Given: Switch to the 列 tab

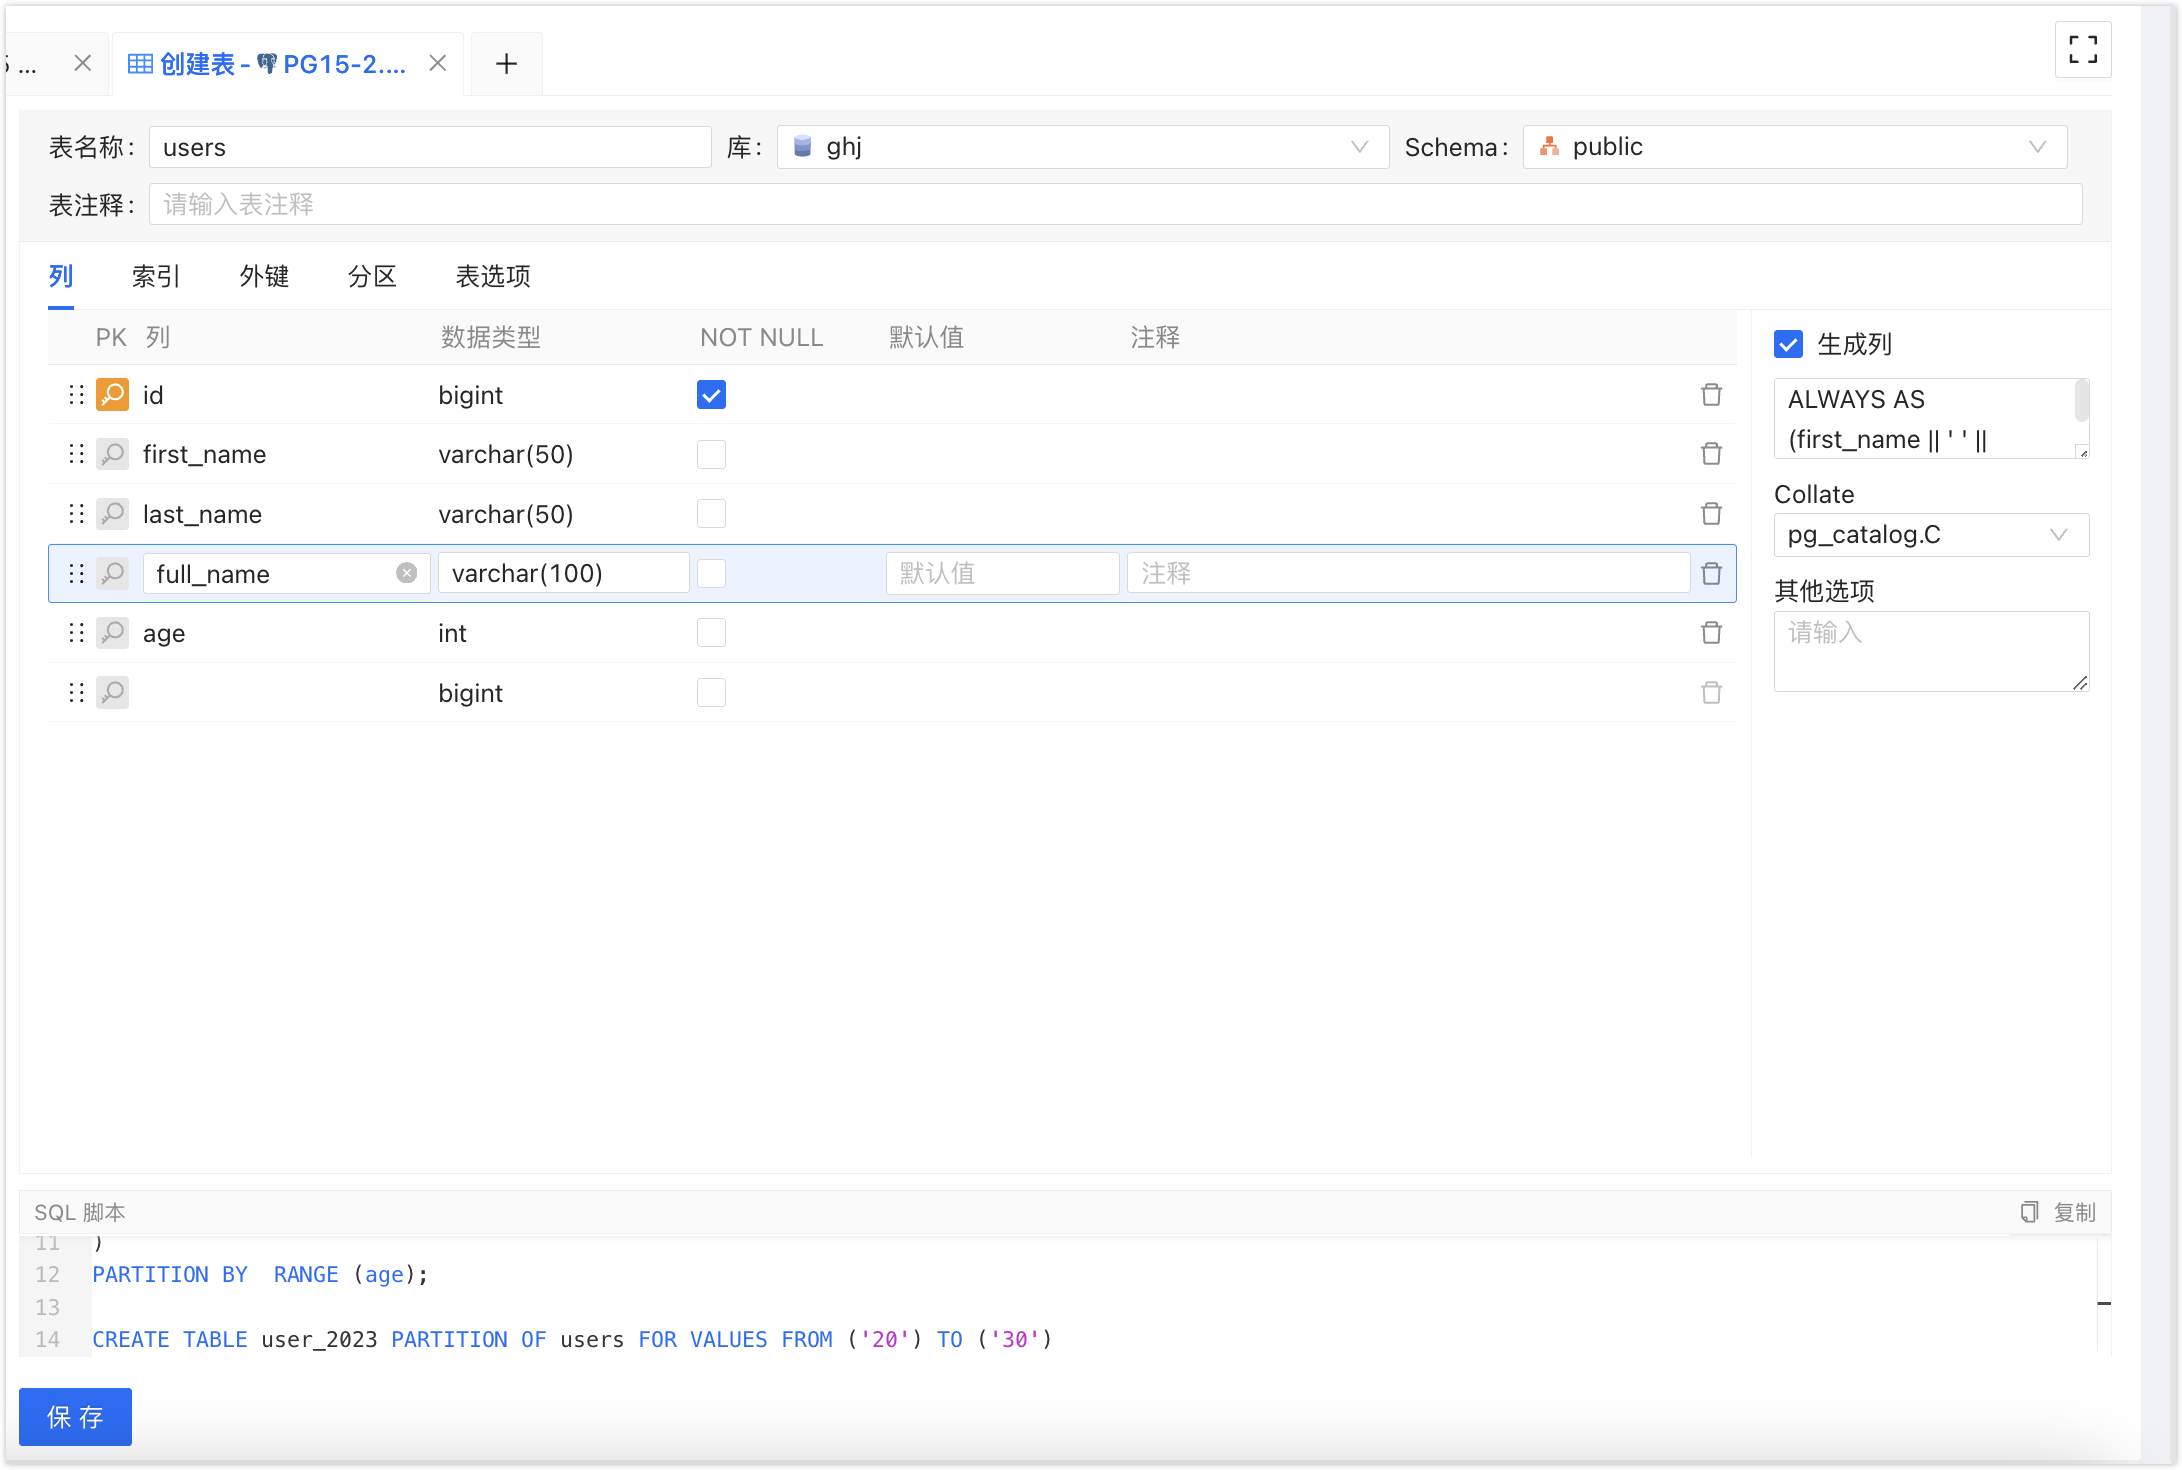Looking at the screenshot, I should click(x=61, y=276).
